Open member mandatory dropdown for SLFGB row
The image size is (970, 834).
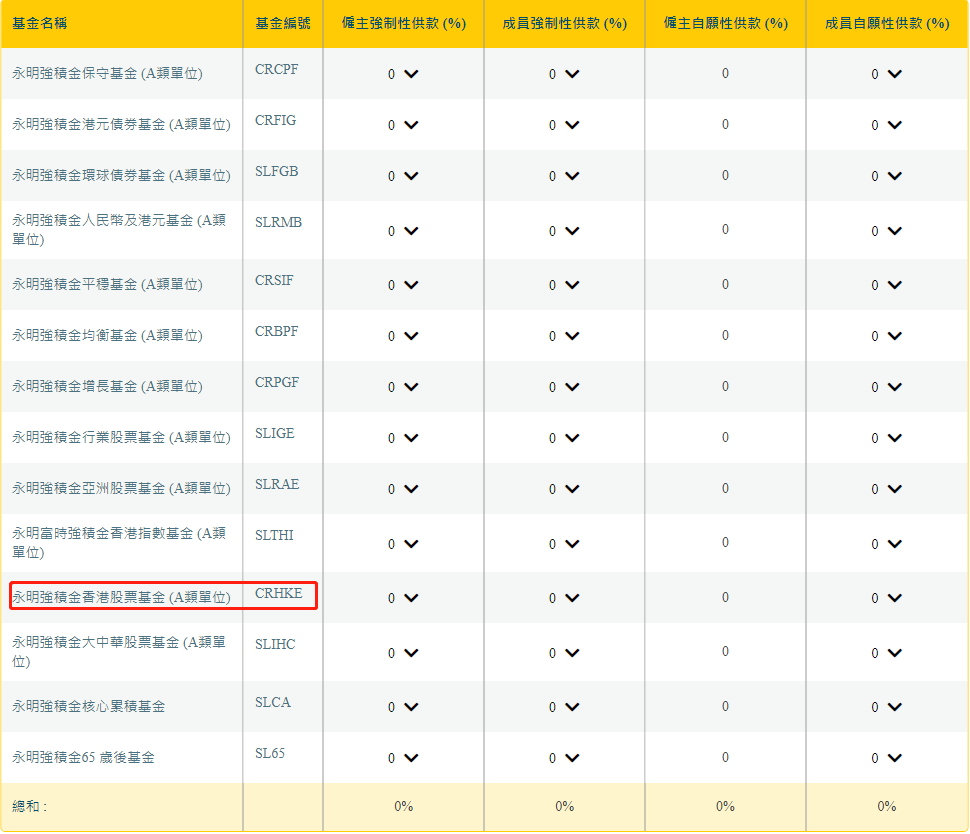[564, 176]
